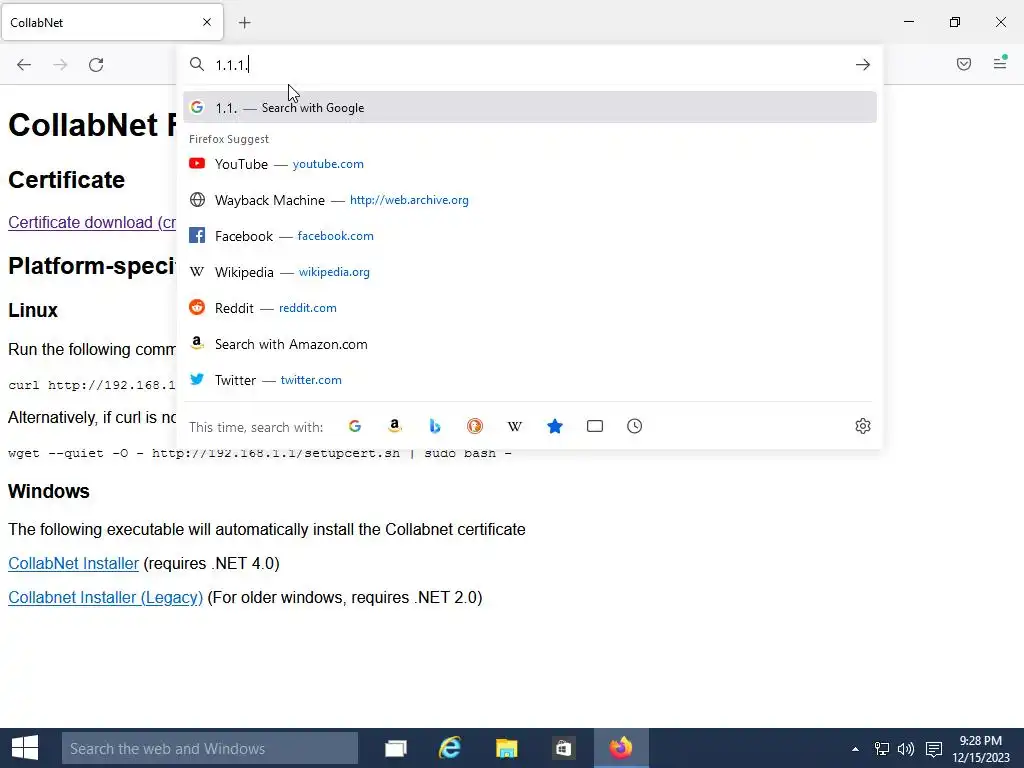Open Windows Start menu
The height and width of the screenshot is (768, 1024).
tap(25, 748)
